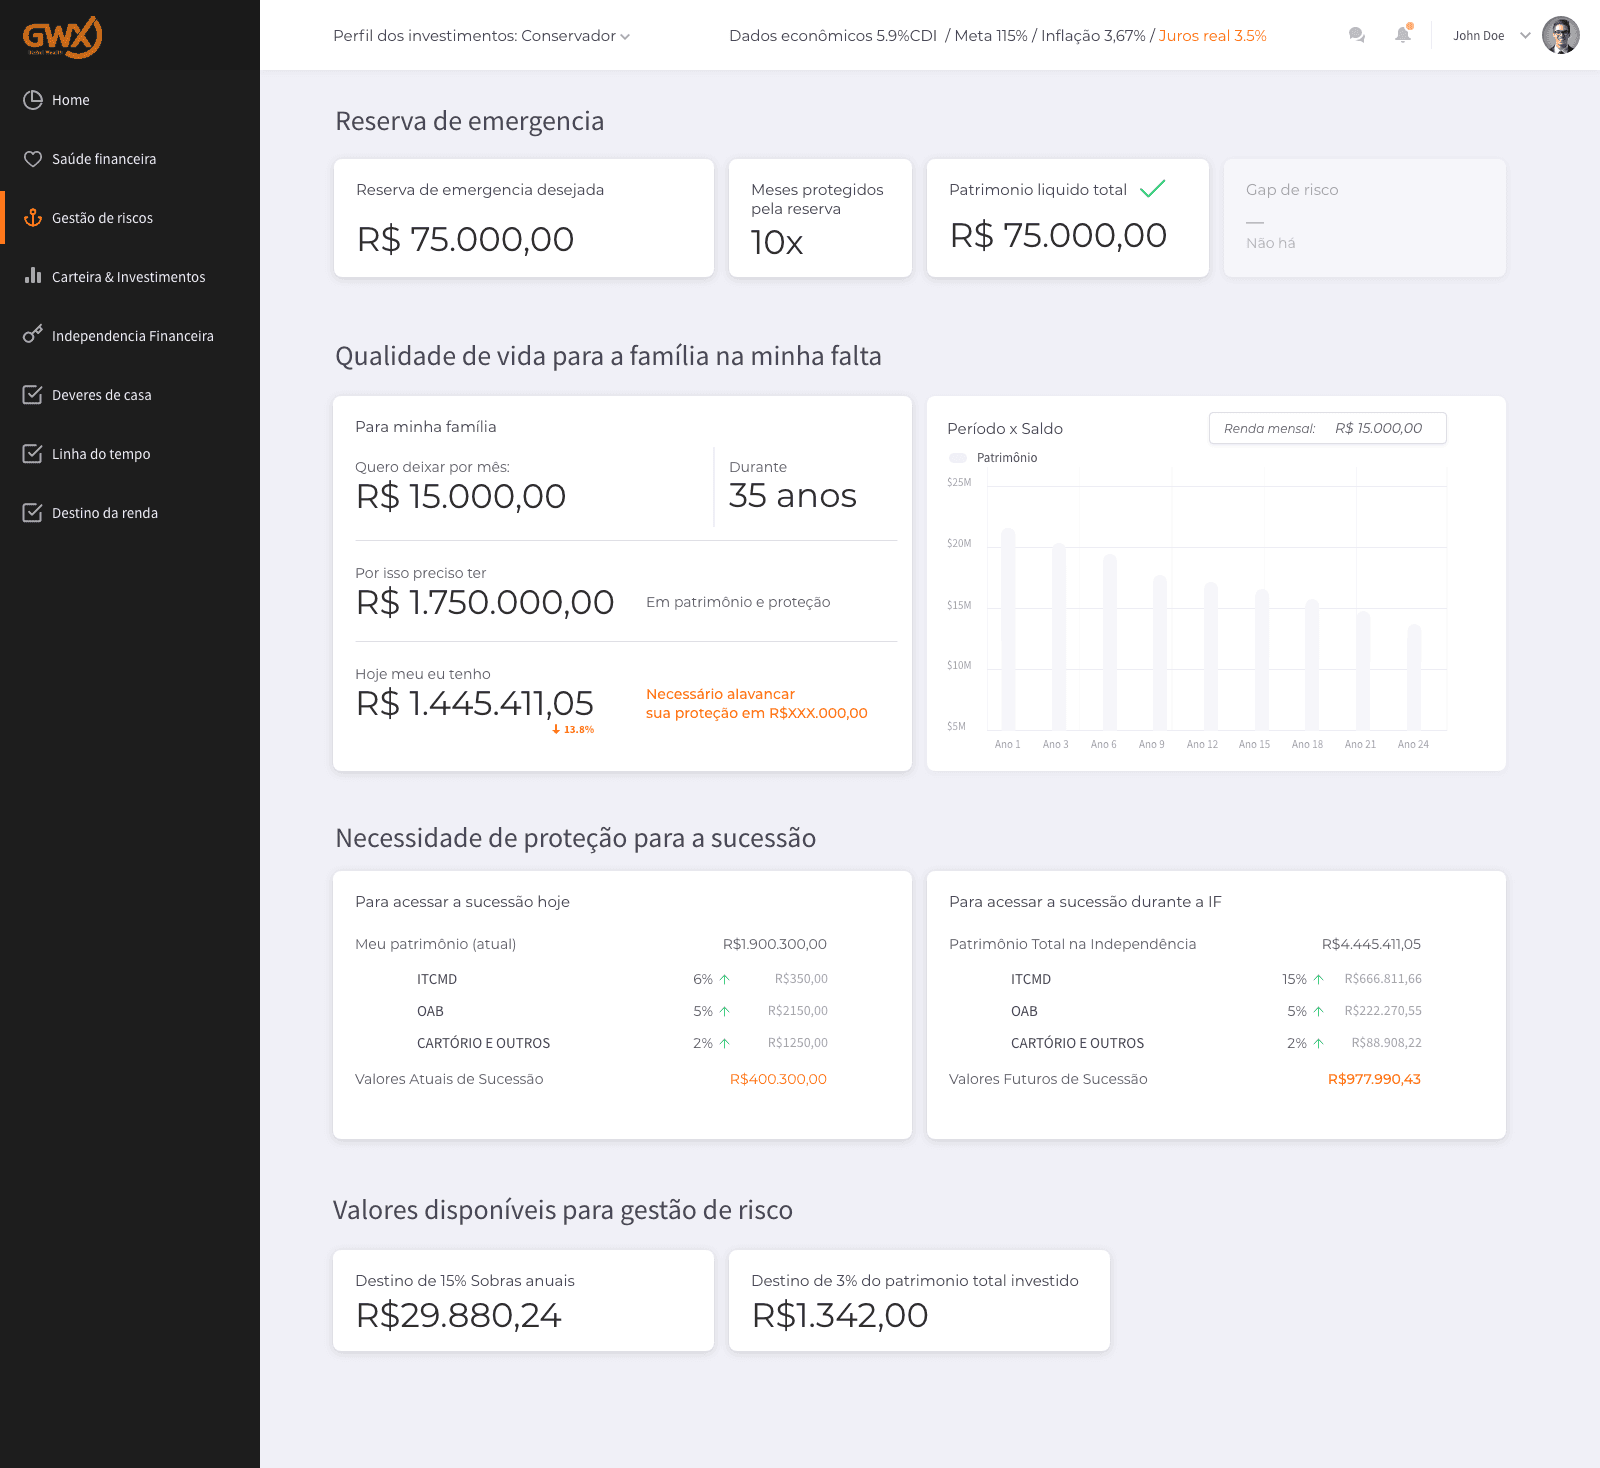The width and height of the screenshot is (1600, 1468).
Task: Click the green arrow next to ITCMD 6%
Action: (x=725, y=979)
